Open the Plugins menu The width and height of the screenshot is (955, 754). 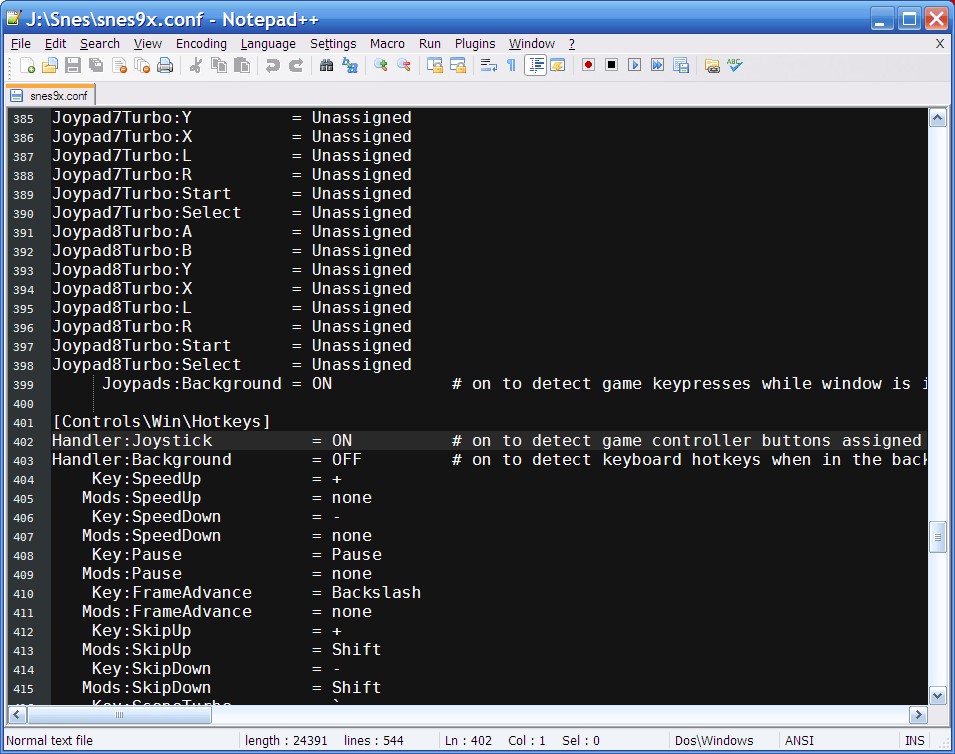click(x=475, y=44)
